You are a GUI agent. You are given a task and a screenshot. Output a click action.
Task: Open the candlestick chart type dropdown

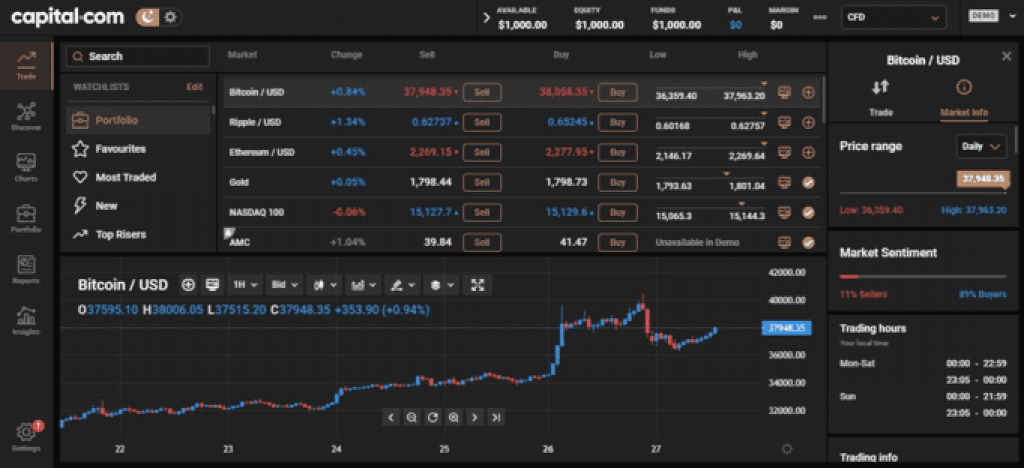[324, 285]
